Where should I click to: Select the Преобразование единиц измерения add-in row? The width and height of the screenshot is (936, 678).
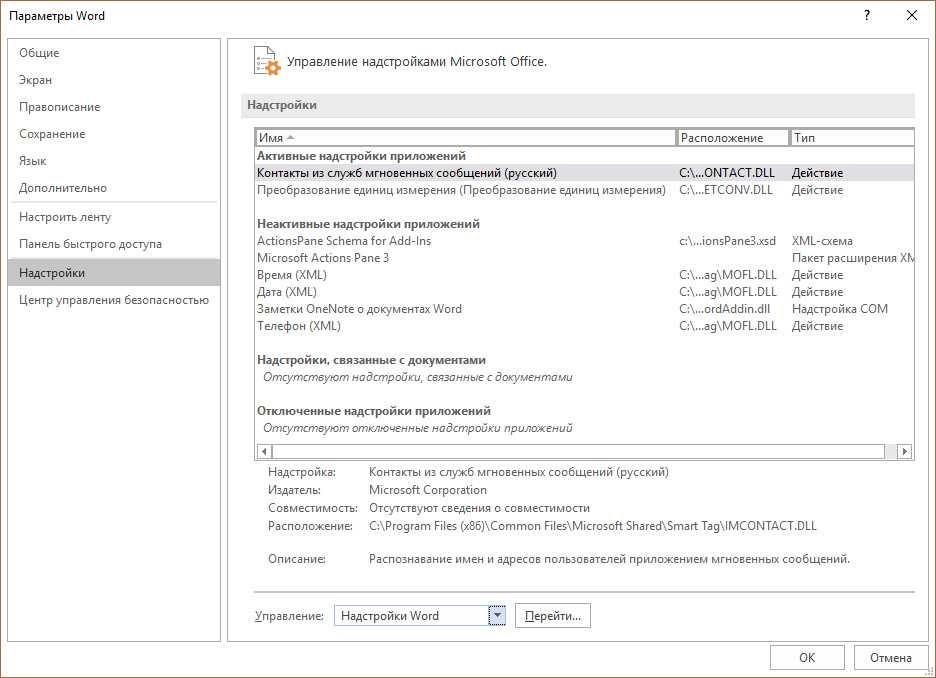pos(460,190)
